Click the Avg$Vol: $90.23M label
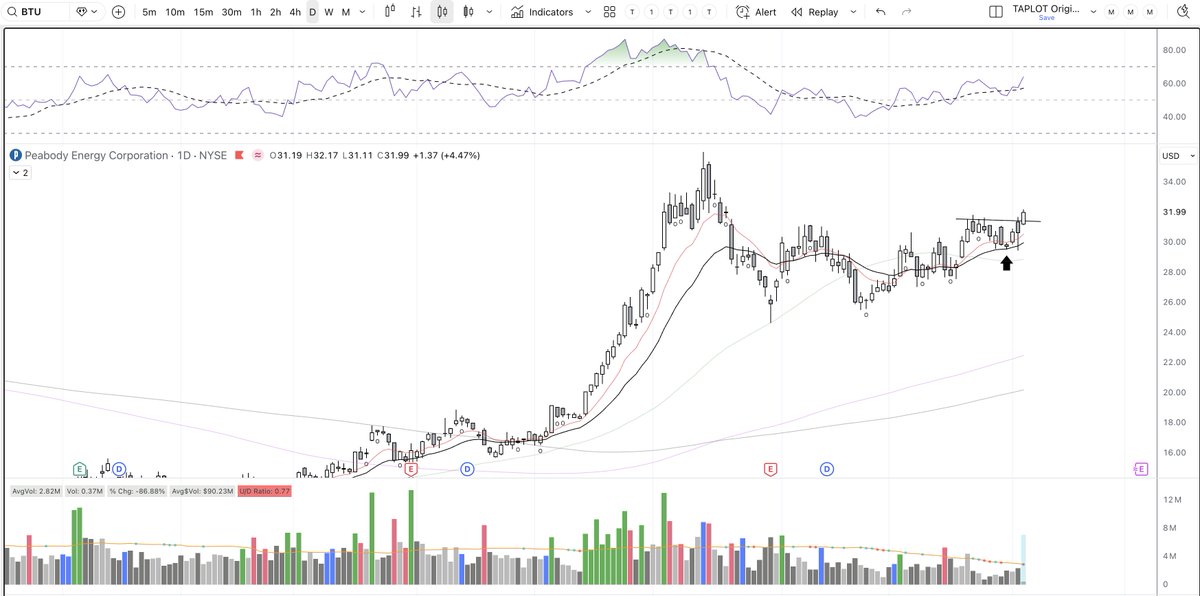 (x=204, y=491)
